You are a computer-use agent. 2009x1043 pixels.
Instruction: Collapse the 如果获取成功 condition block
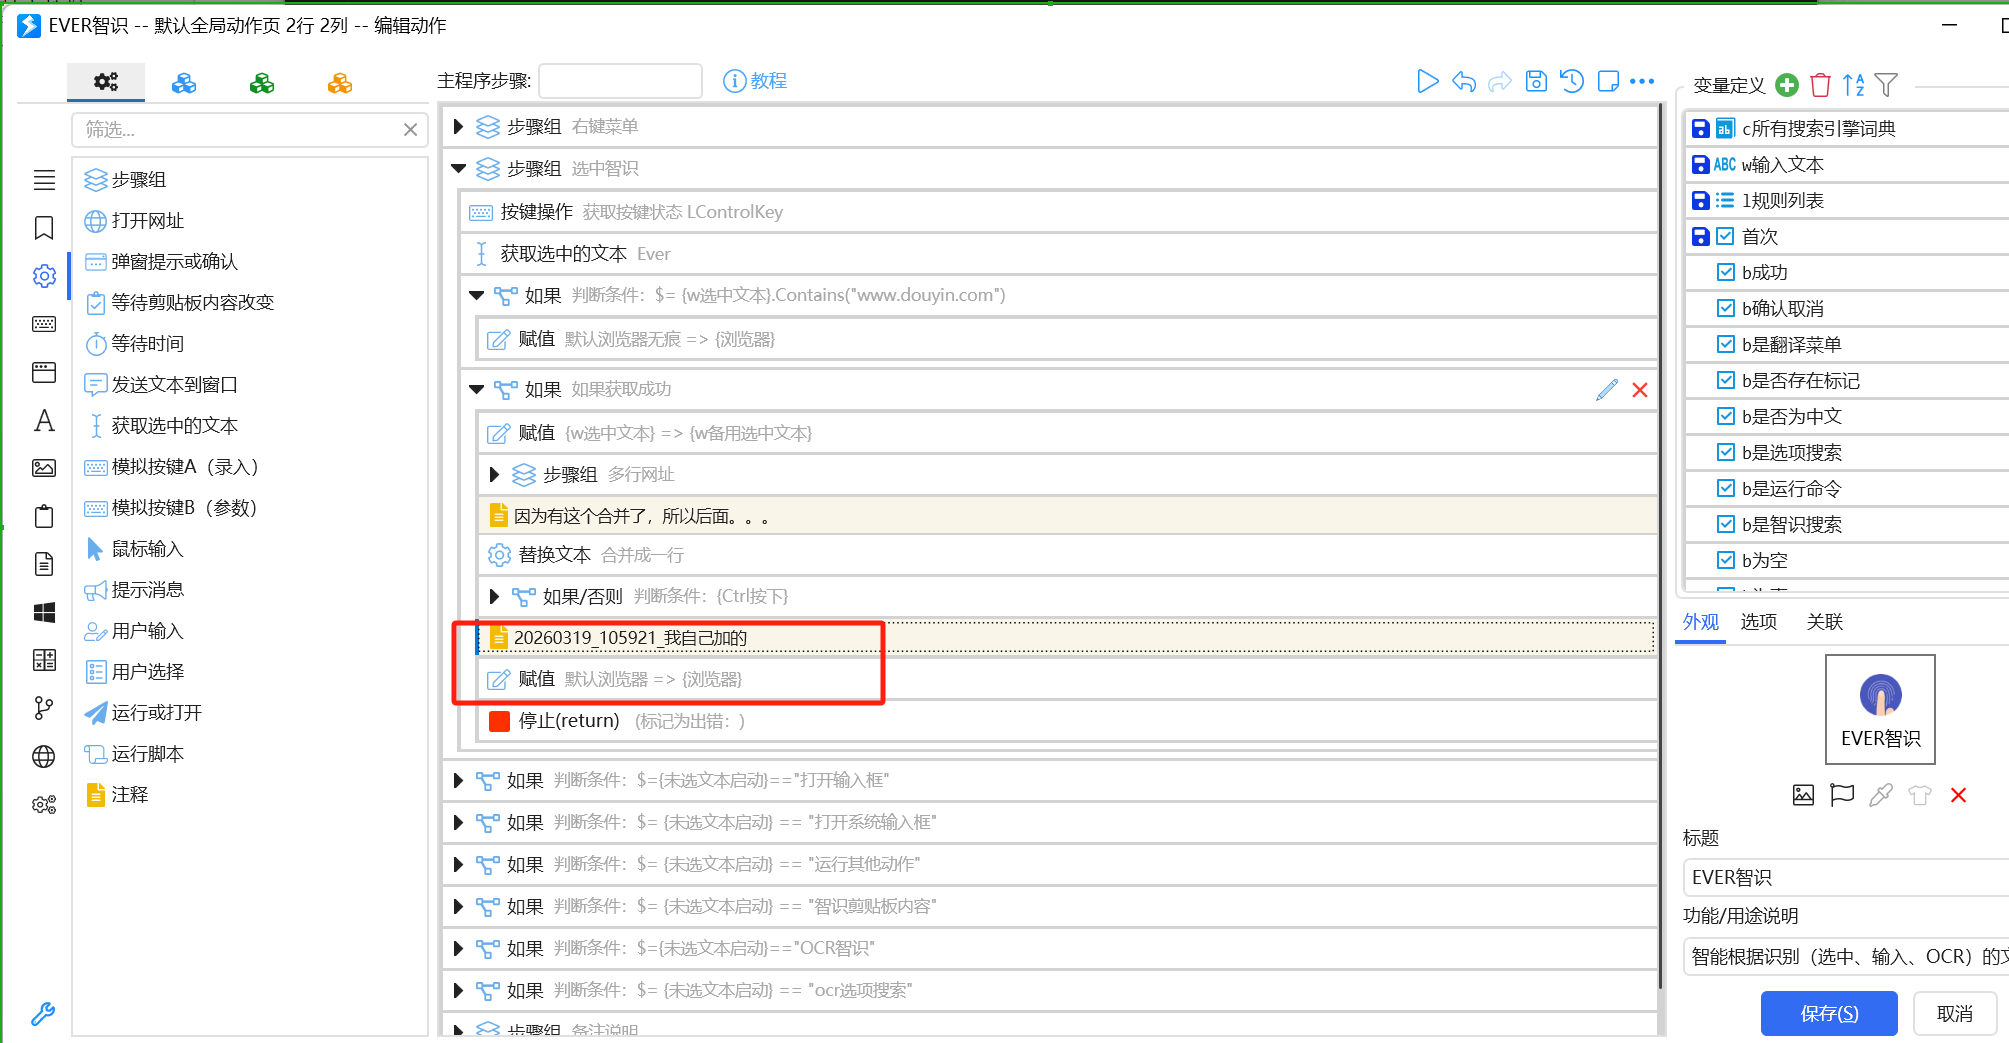point(476,390)
